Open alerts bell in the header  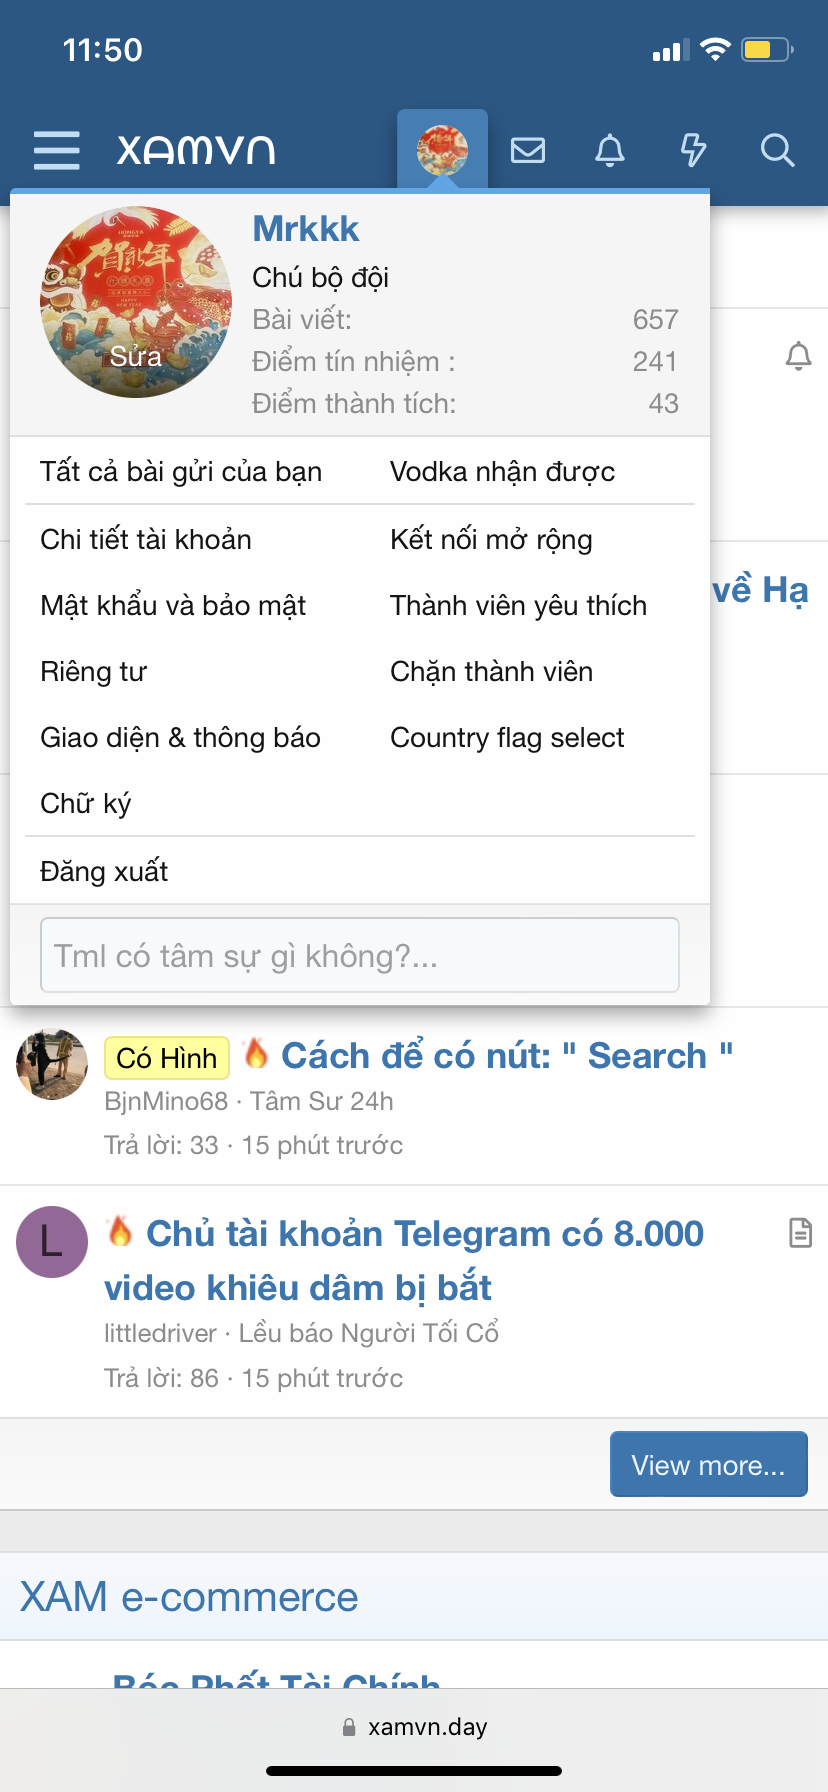610,150
